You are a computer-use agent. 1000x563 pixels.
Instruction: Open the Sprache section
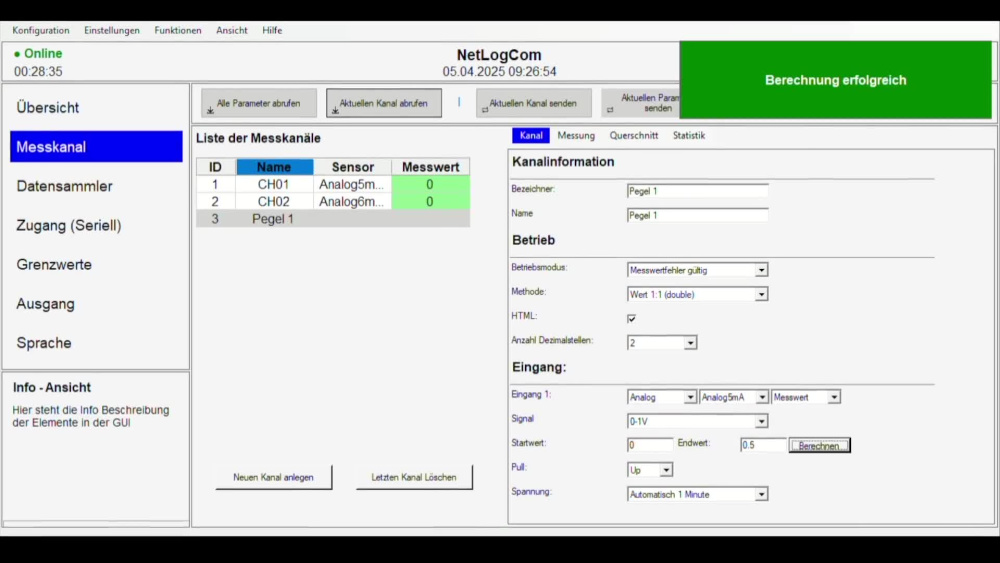pyautogui.click(x=96, y=343)
